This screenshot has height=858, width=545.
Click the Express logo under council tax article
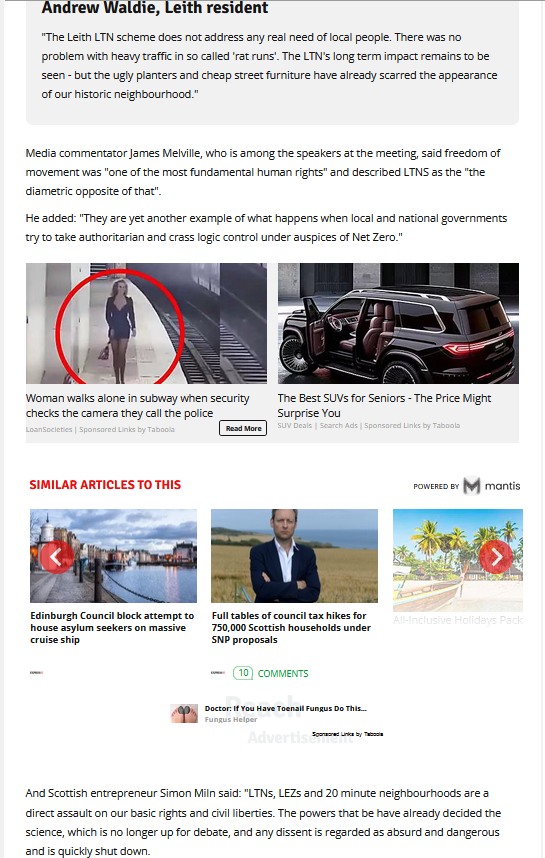click(x=218, y=673)
